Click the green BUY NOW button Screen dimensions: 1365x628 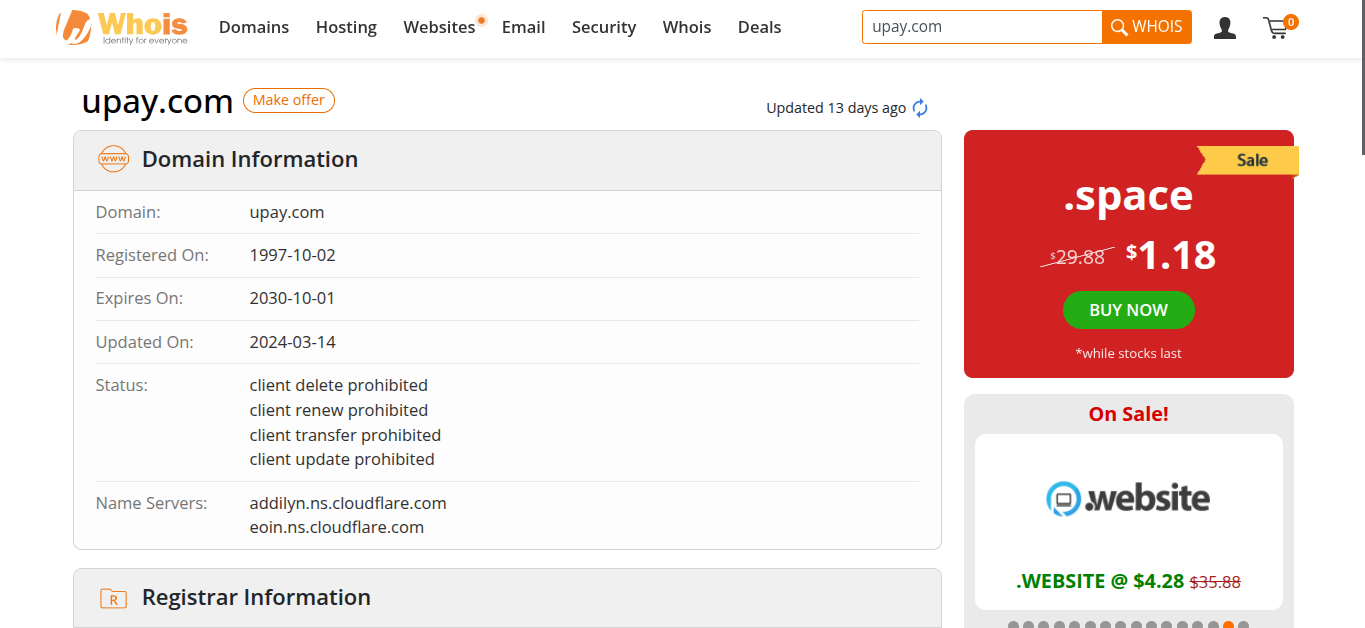[x=1128, y=310]
